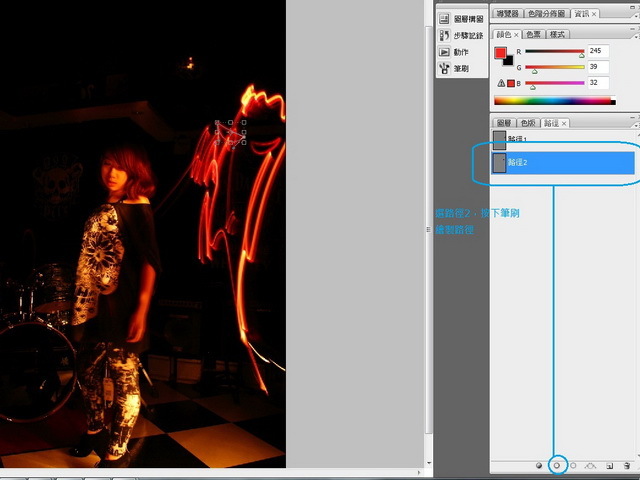The image size is (640, 480).
Task: Stroke path with brush icon
Action: pyautogui.click(x=556, y=465)
